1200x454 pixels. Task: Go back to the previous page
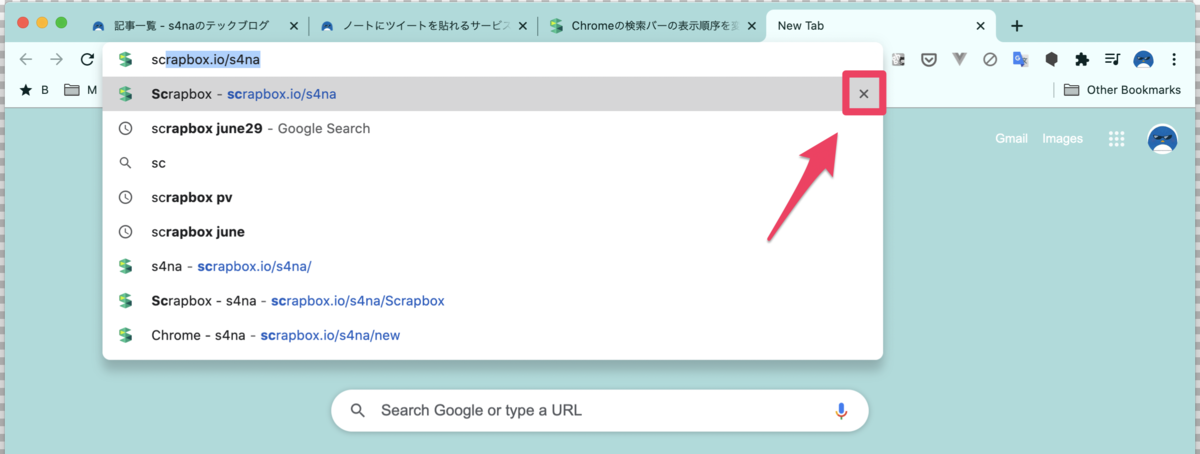pyautogui.click(x=27, y=59)
